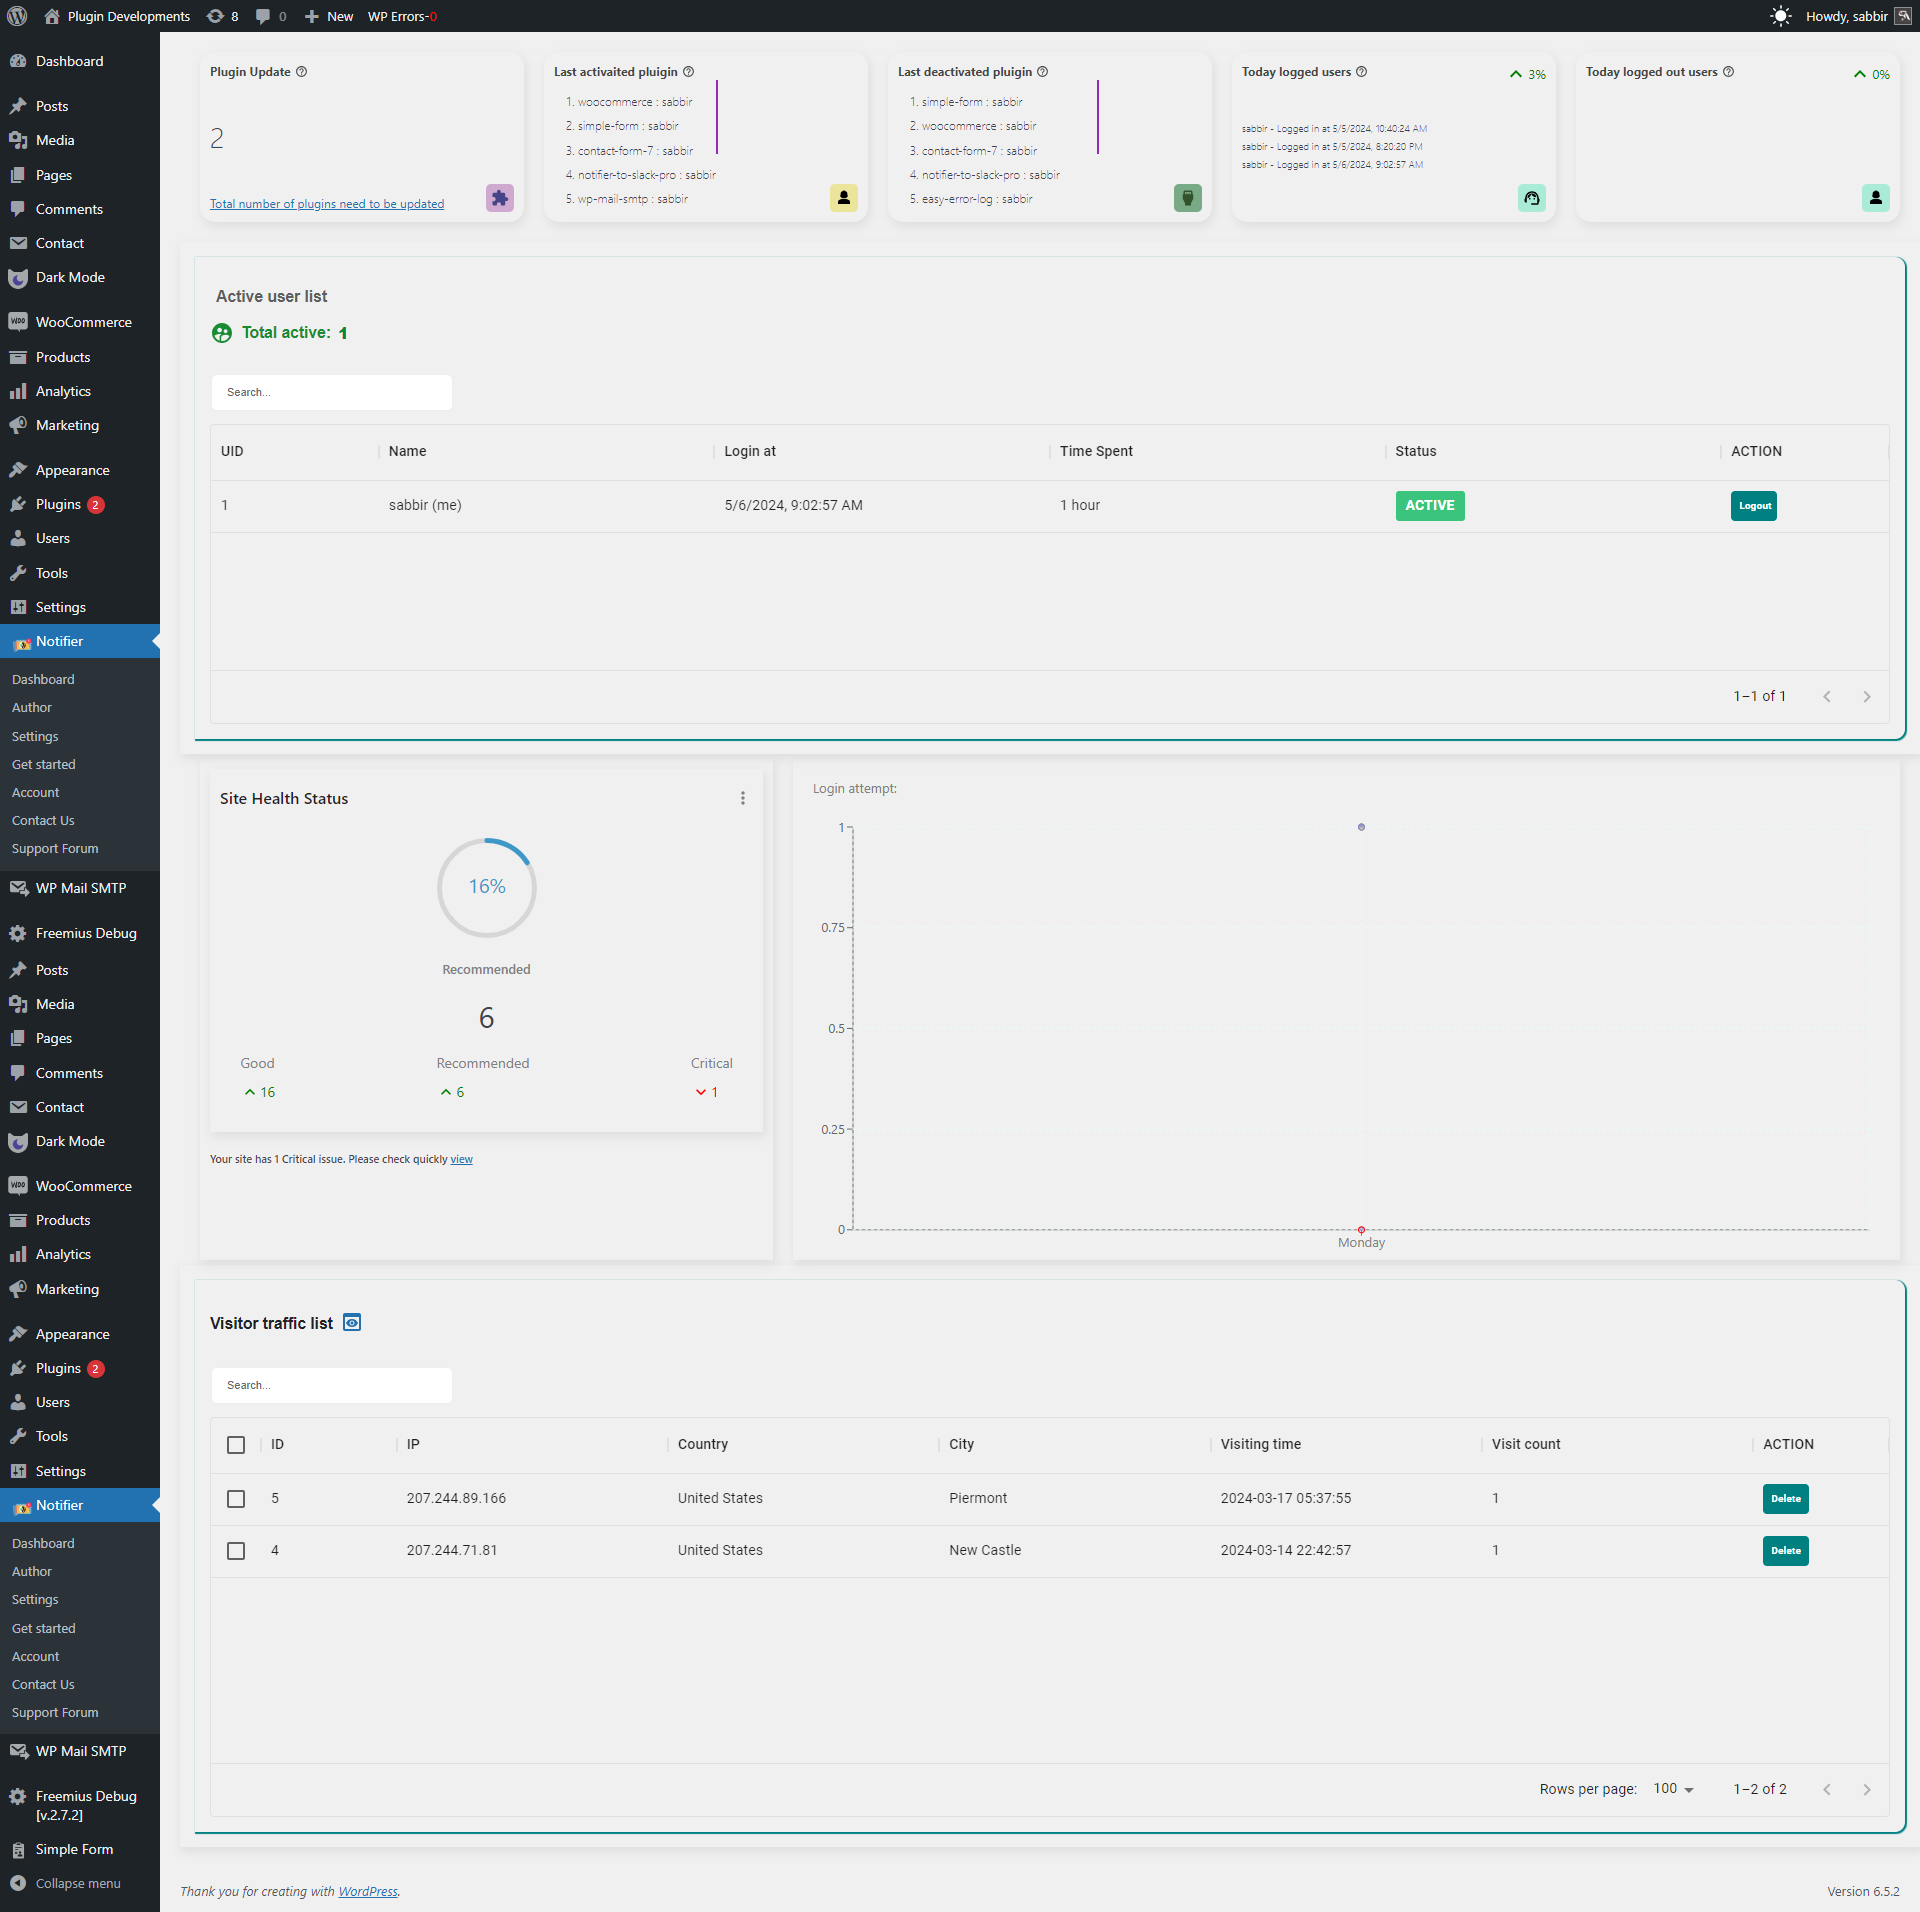Viewport: 1920px width, 1912px height.
Task: Click 'sabbir - Logged in at 5/5/2024, 10:40:24 AM'
Action: coord(1334,128)
